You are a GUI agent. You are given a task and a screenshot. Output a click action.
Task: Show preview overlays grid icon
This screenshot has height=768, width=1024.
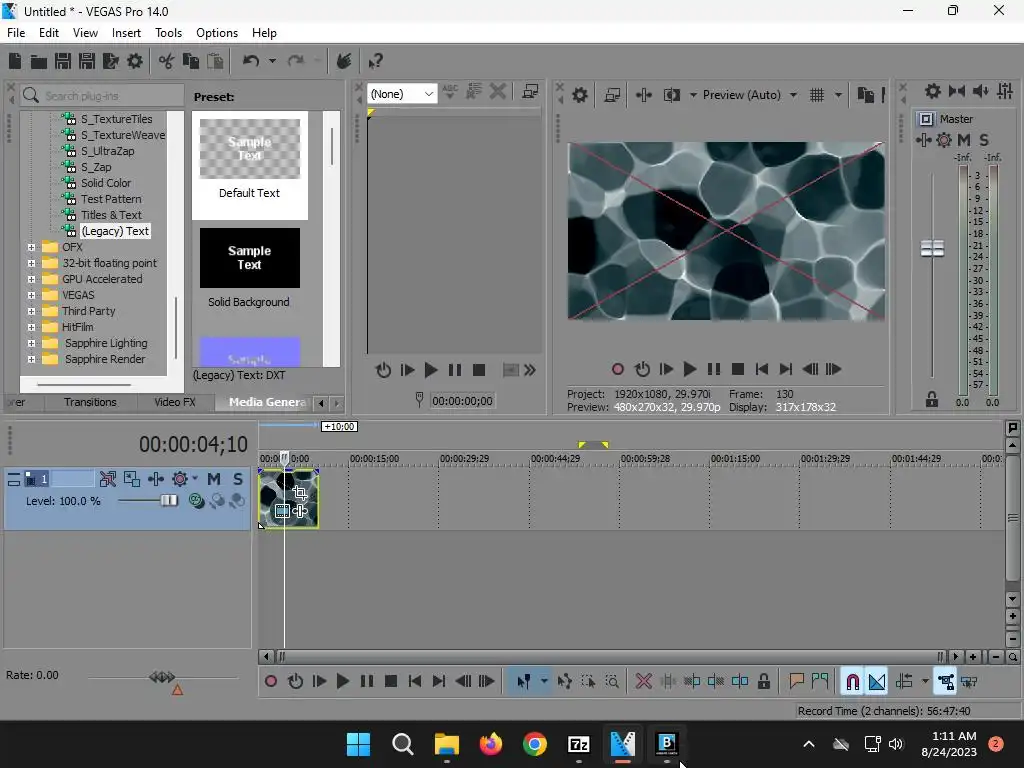[x=817, y=95]
